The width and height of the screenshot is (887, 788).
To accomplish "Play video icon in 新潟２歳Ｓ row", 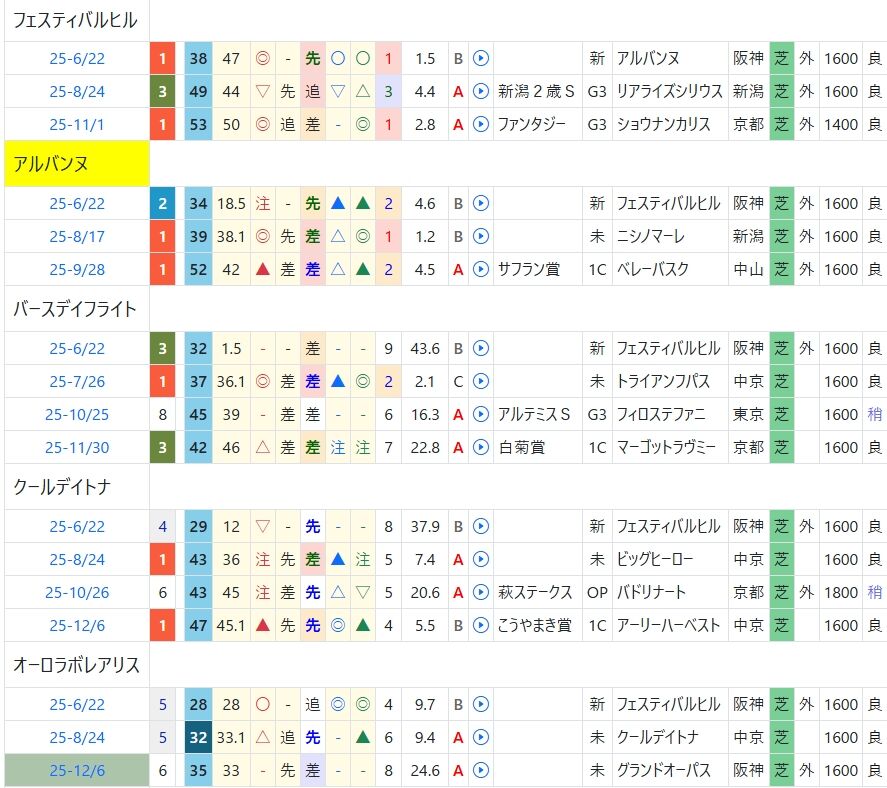I will point(481,91).
